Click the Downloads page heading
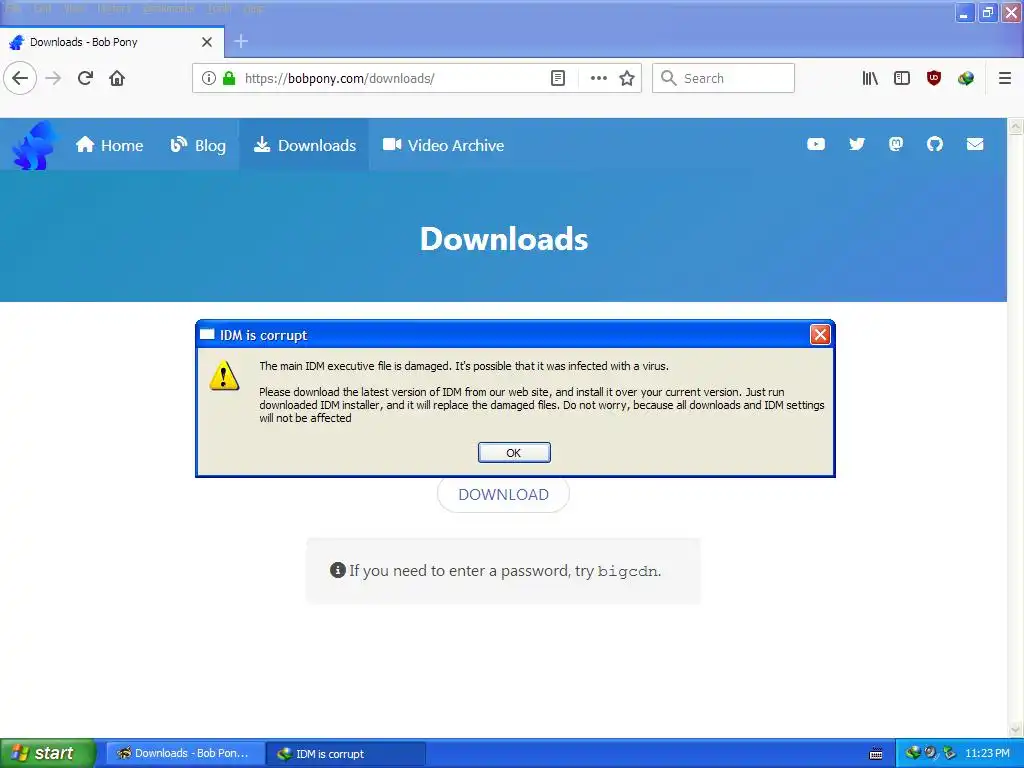Viewport: 1024px width, 768px height. 504,239
